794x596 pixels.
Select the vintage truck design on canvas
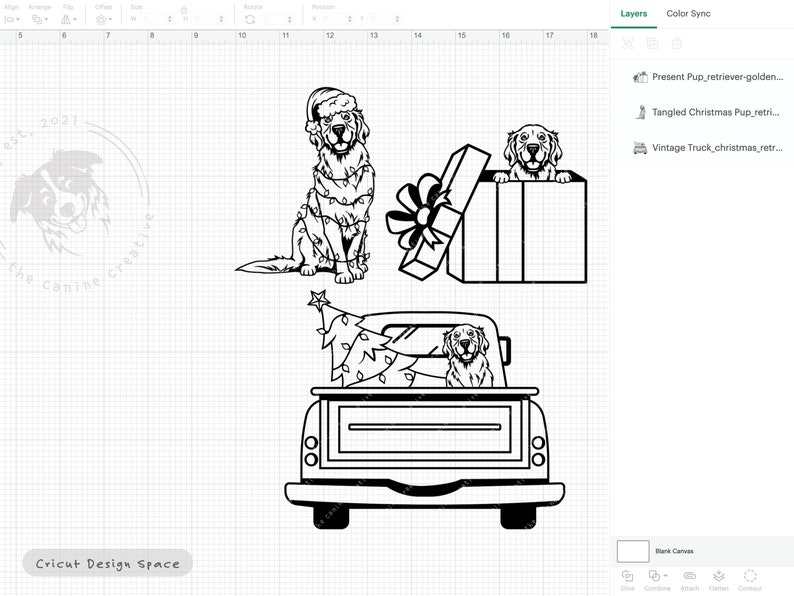click(x=424, y=409)
